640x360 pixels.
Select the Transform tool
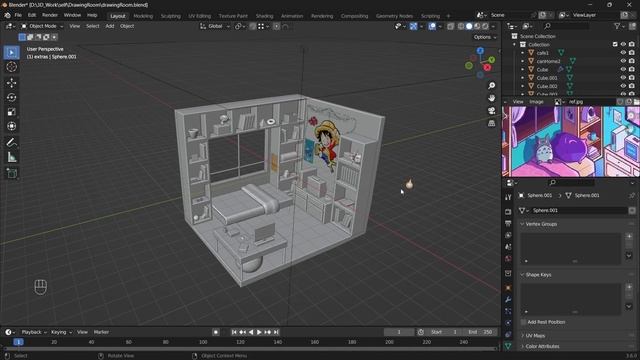pos(11,126)
